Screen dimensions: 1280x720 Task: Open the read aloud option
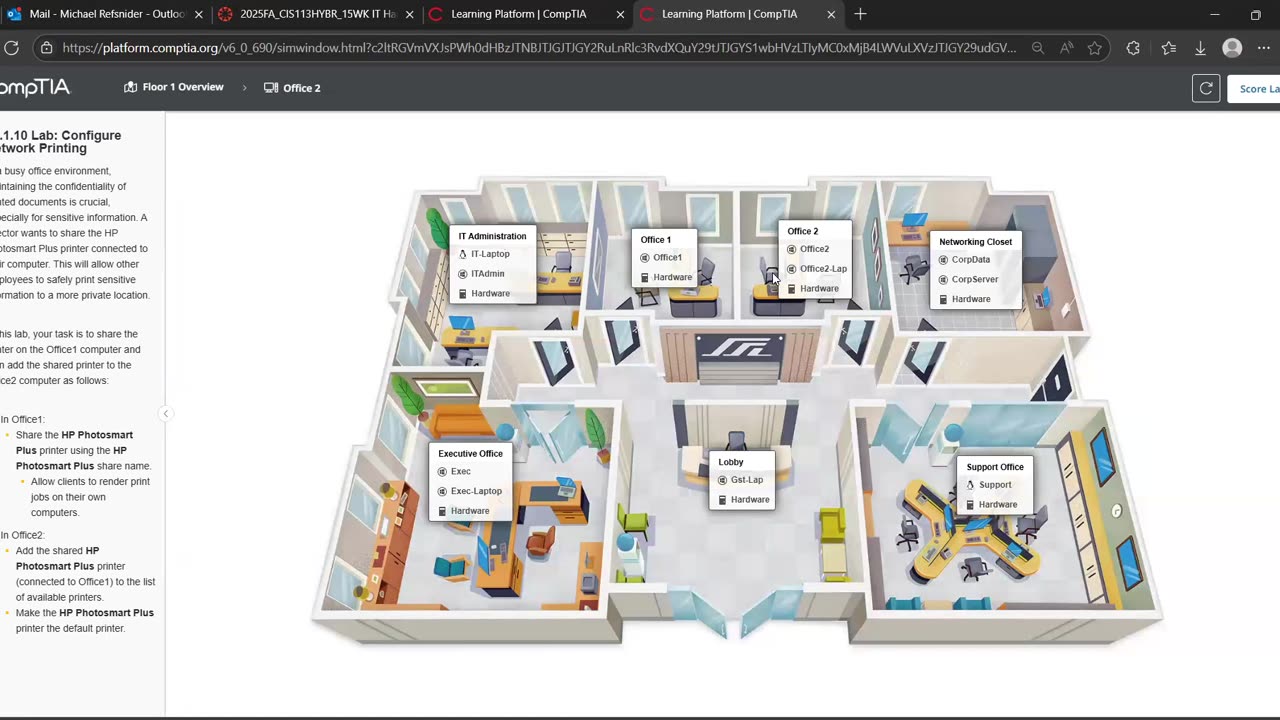tap(1067, 48)
